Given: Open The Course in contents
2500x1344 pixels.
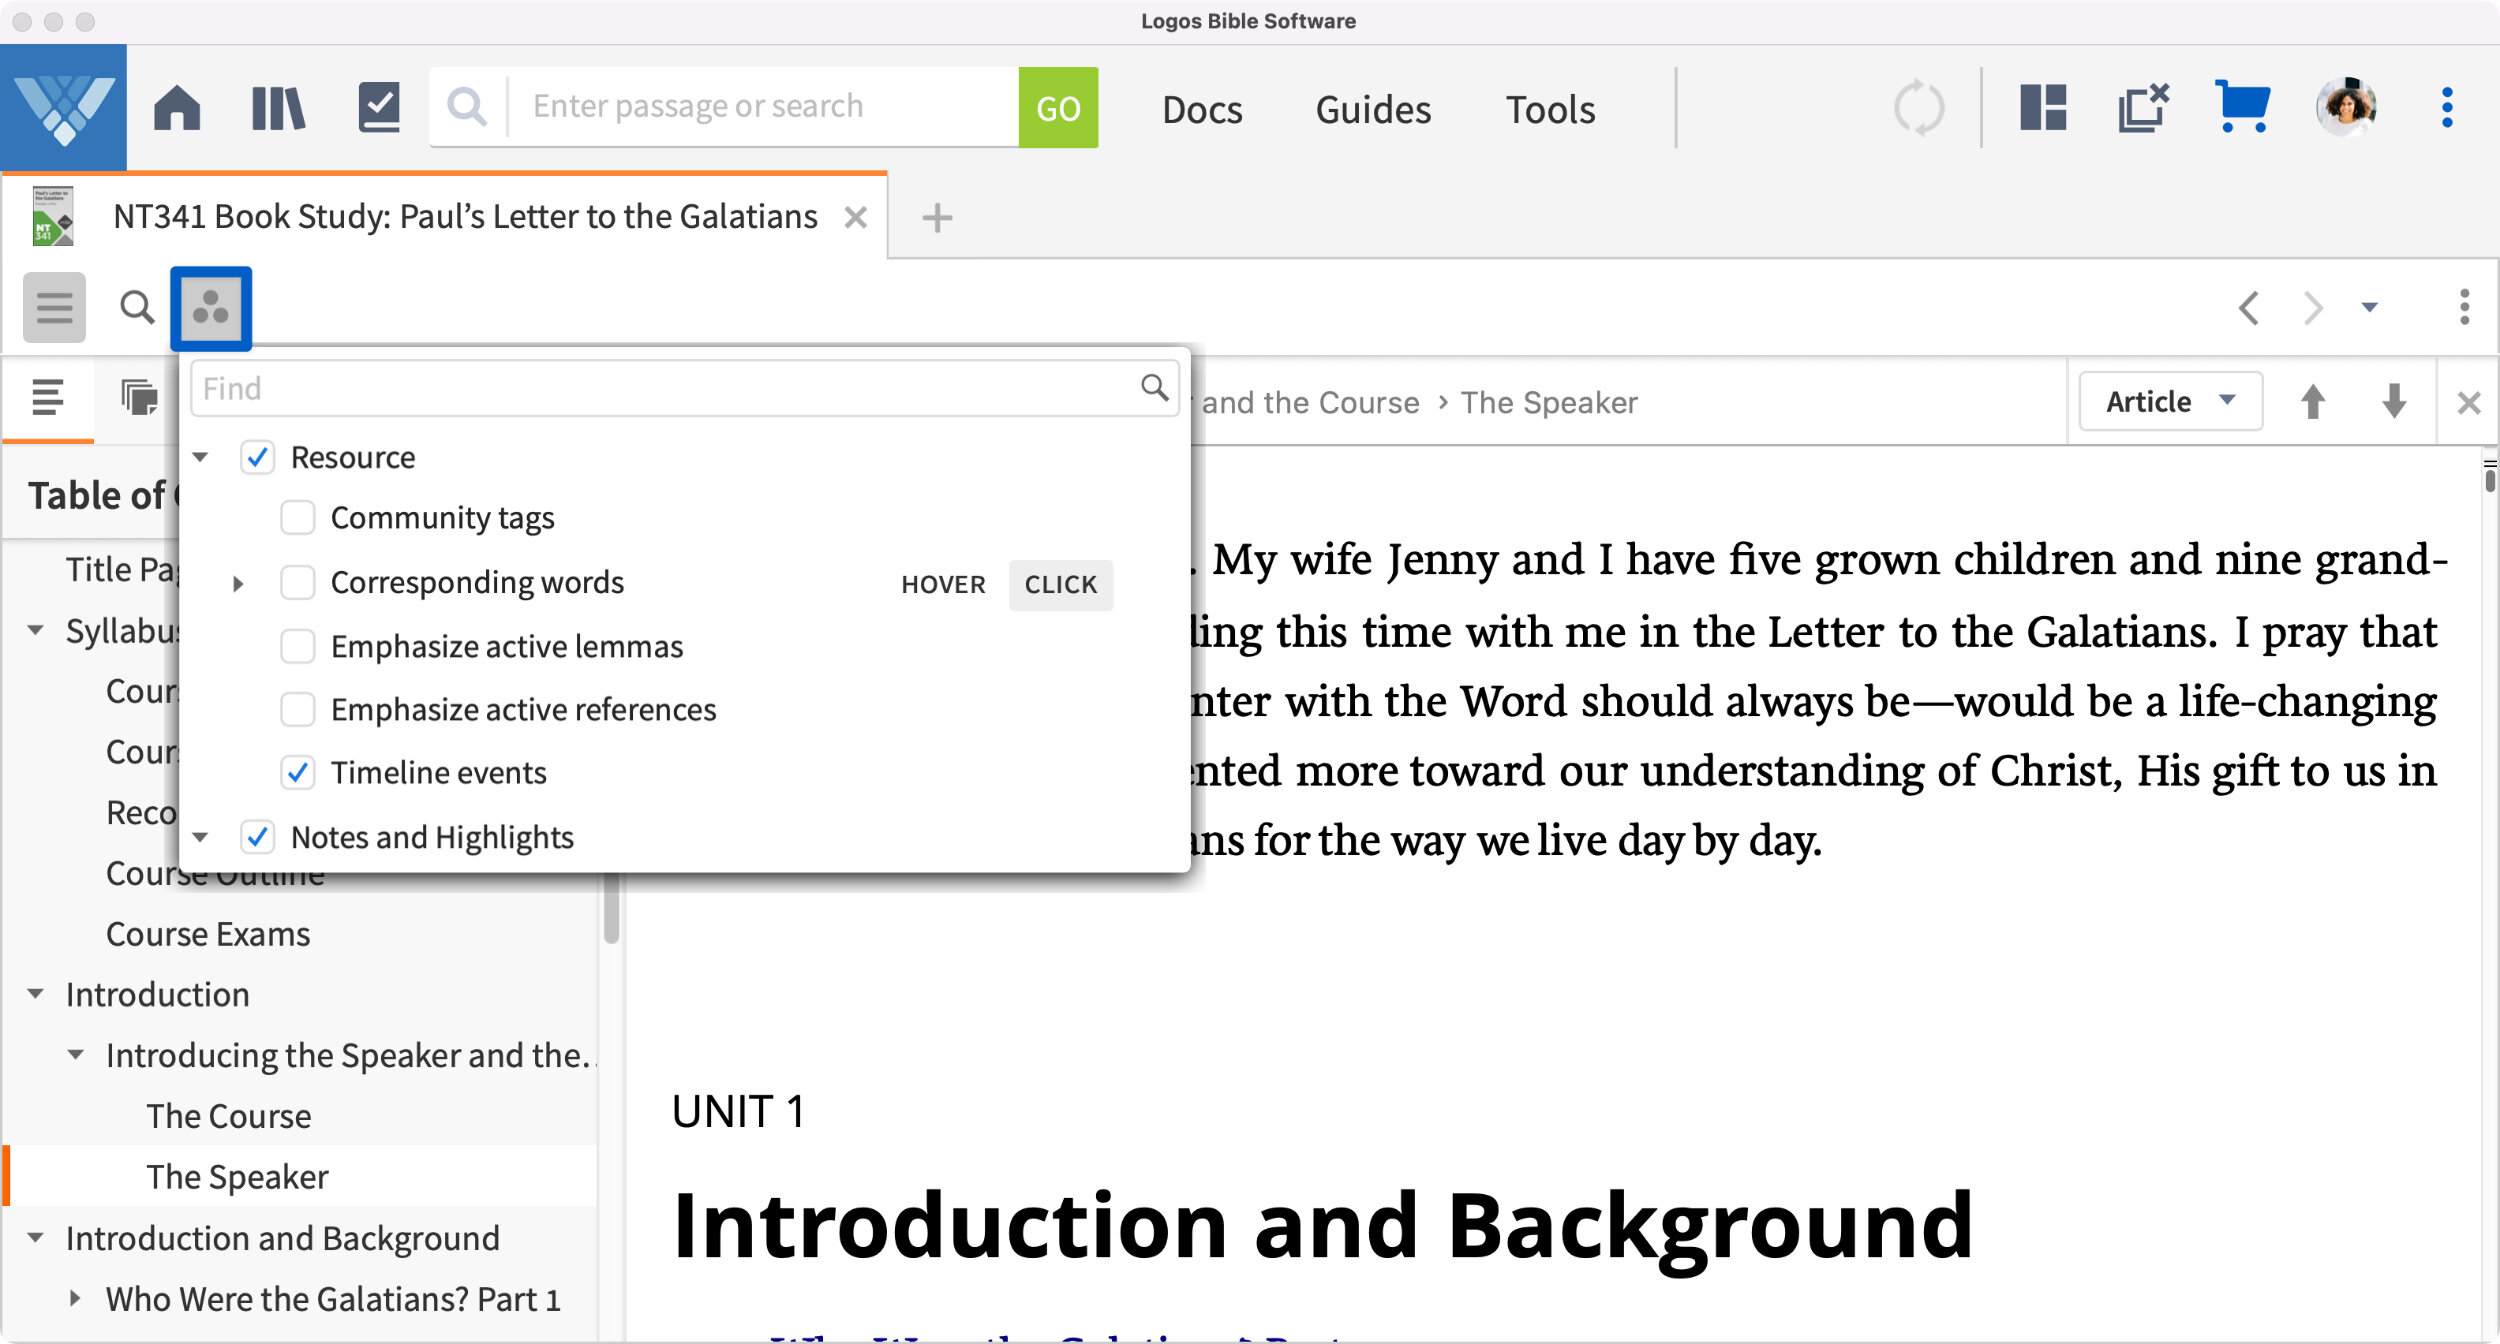Looking at the screenshot, I should [229, 1116].
